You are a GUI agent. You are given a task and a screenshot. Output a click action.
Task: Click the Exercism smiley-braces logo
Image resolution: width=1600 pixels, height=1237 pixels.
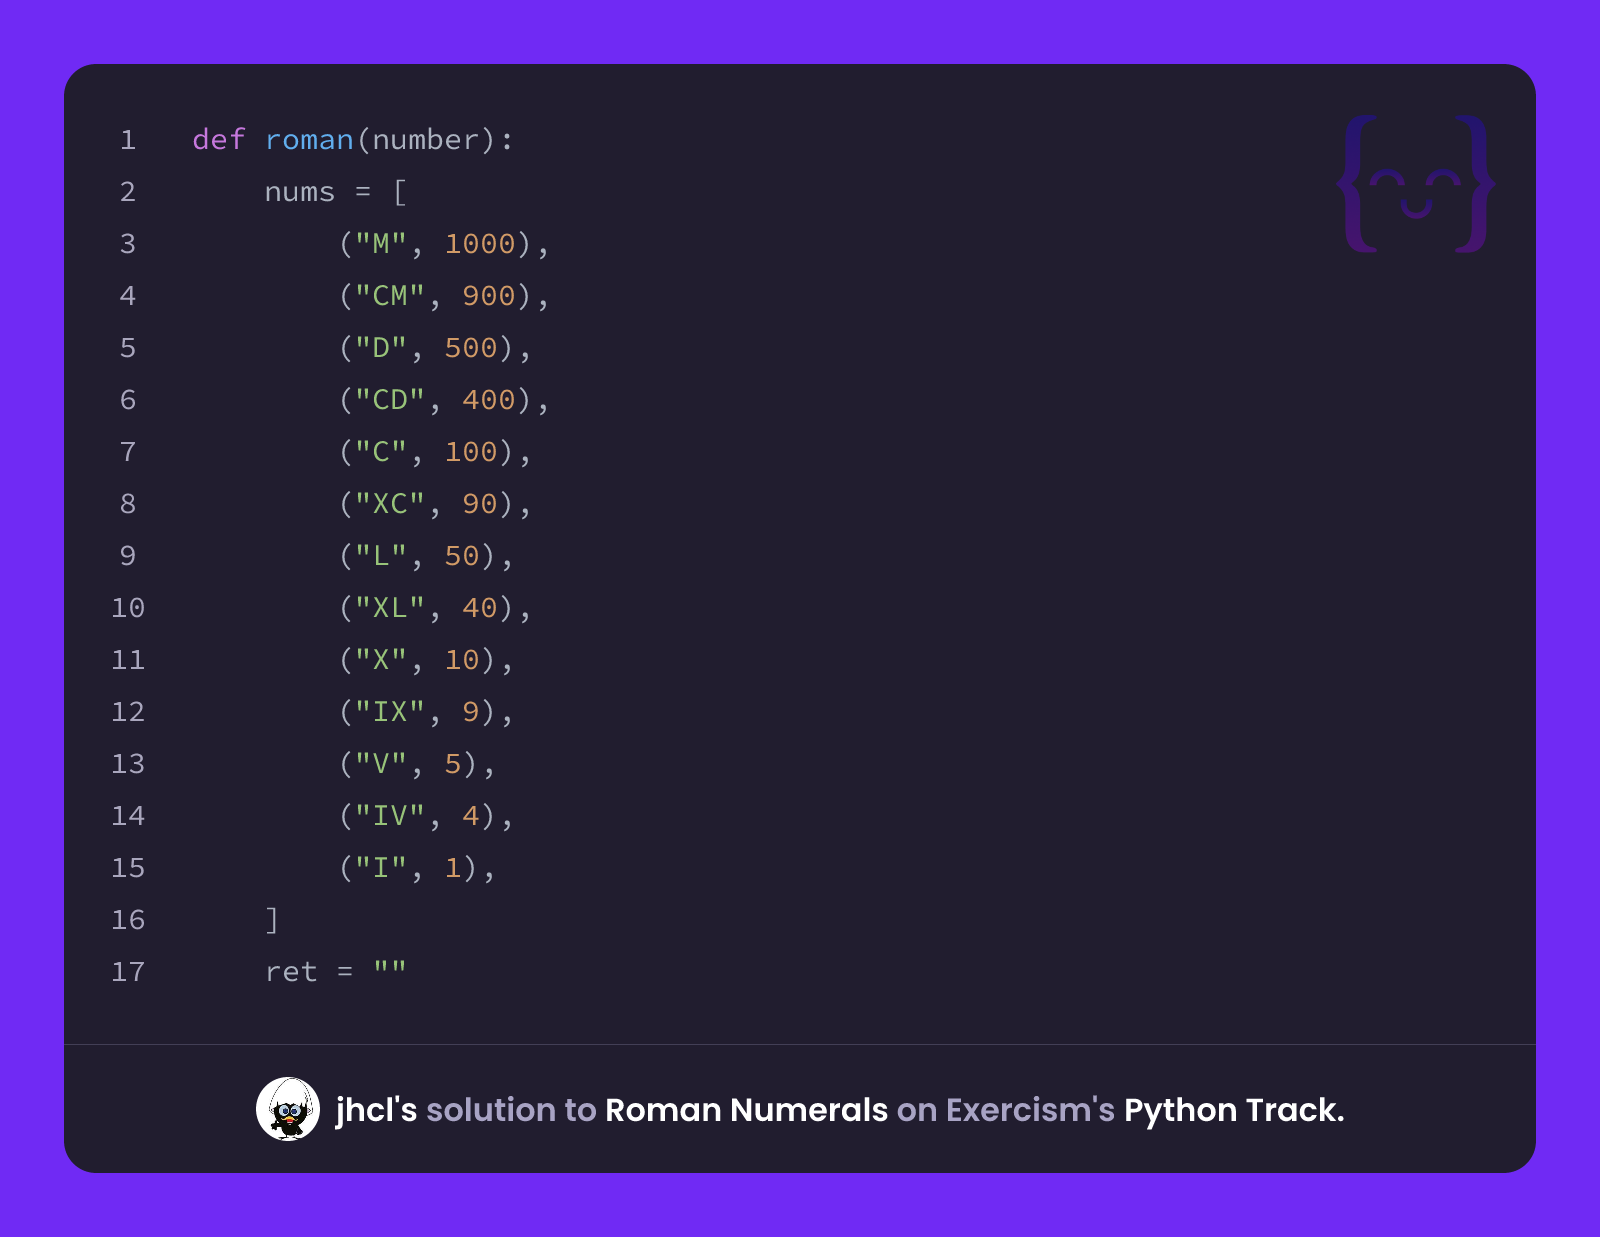coord(1416,183)
